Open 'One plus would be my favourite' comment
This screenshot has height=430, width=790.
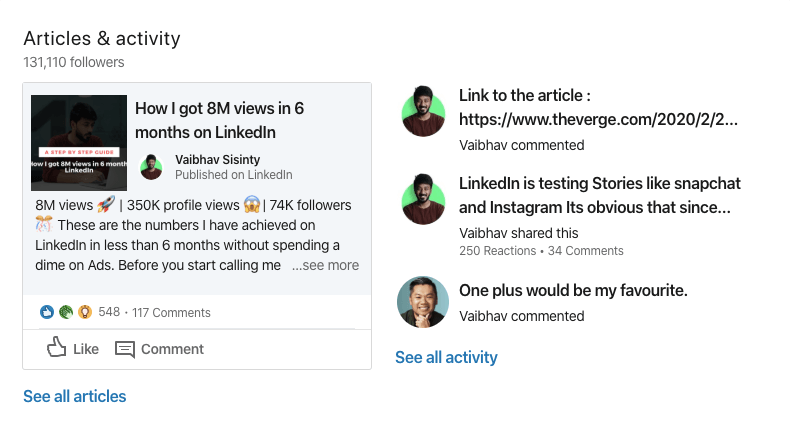573,290
